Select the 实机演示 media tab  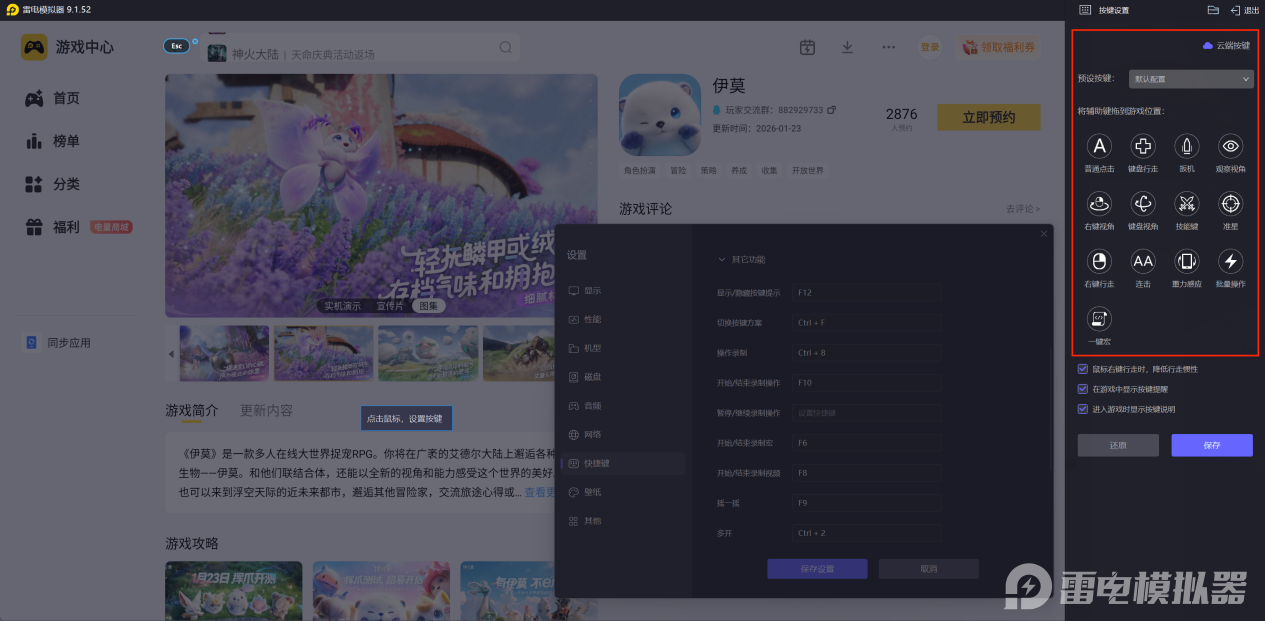(343, 306)
